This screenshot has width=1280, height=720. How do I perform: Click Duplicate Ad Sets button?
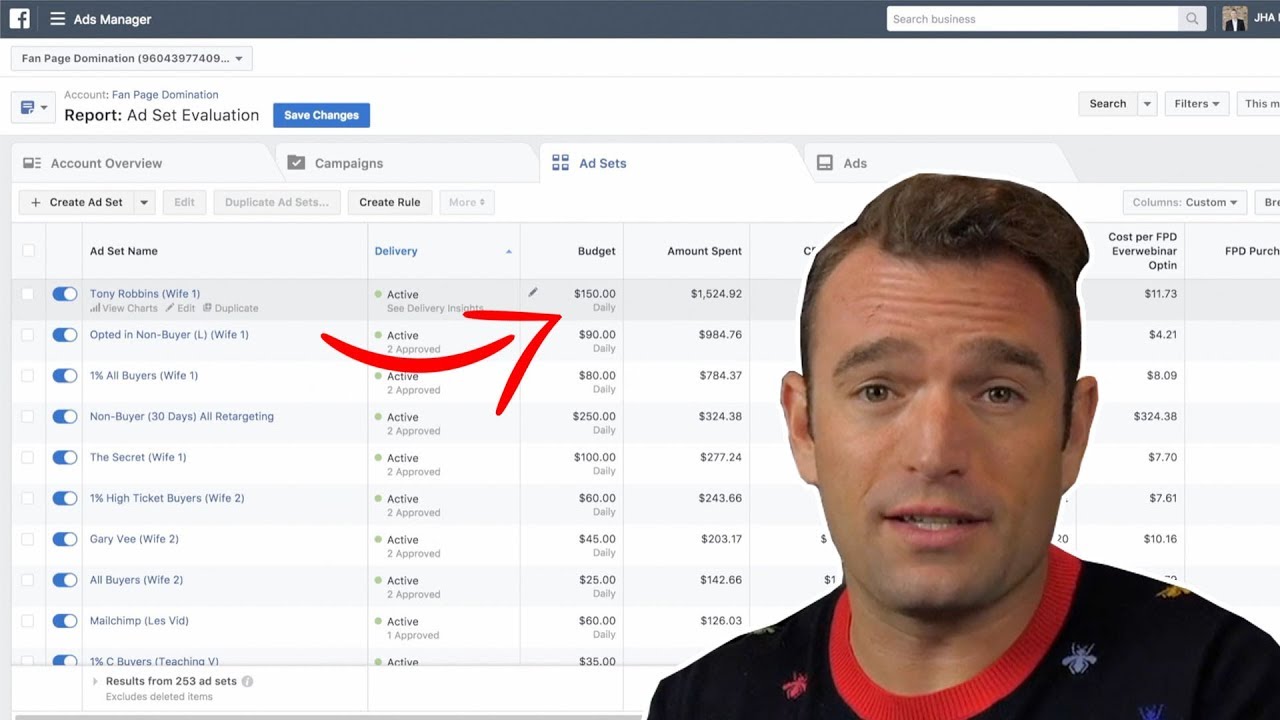[277, 202]
